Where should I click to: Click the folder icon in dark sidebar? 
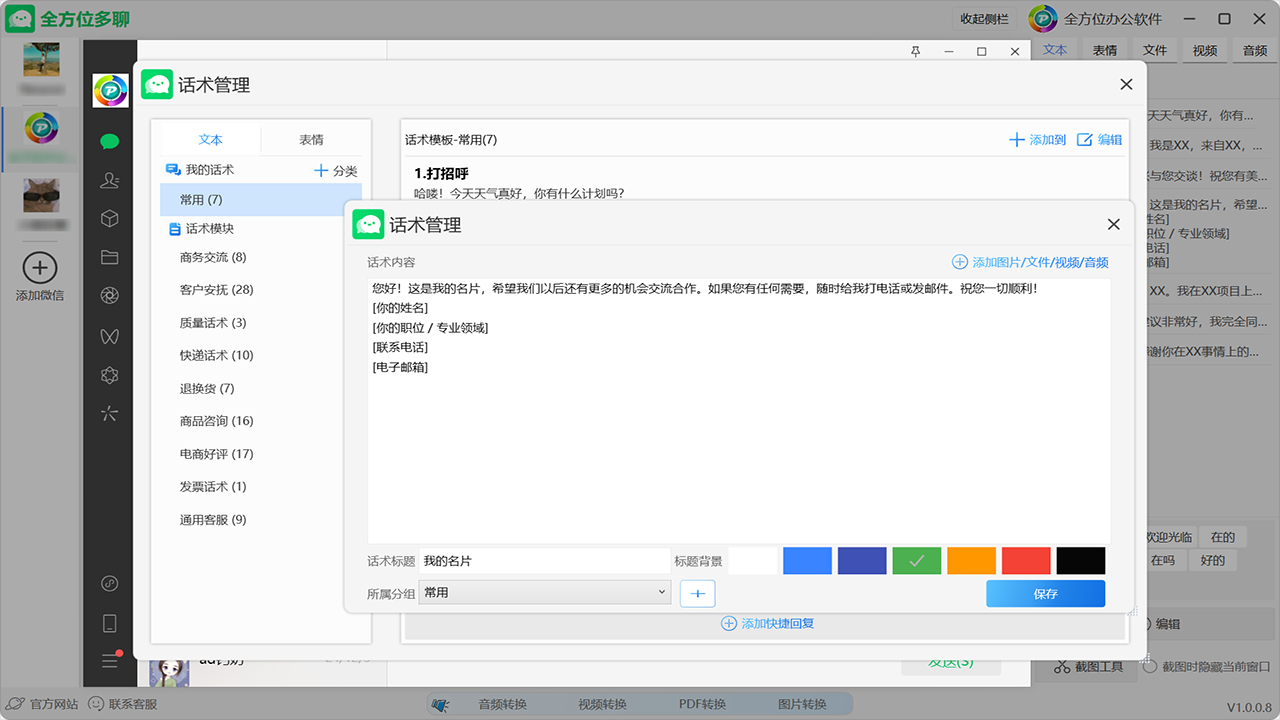point(110,257)
